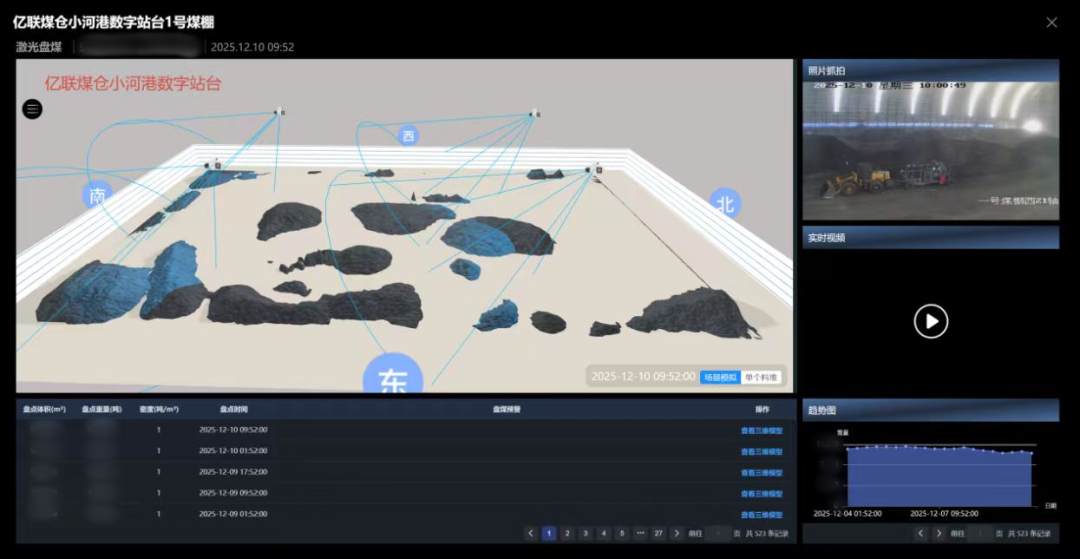Click the page jump input under records table
The image size is (1080, 559).
pos(718,534)
